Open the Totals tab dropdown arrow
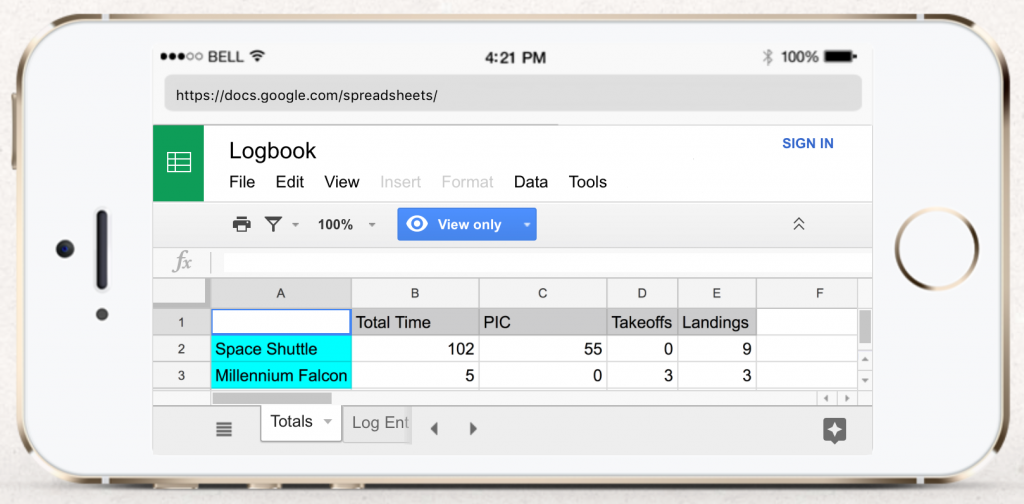 coord(327,422)
